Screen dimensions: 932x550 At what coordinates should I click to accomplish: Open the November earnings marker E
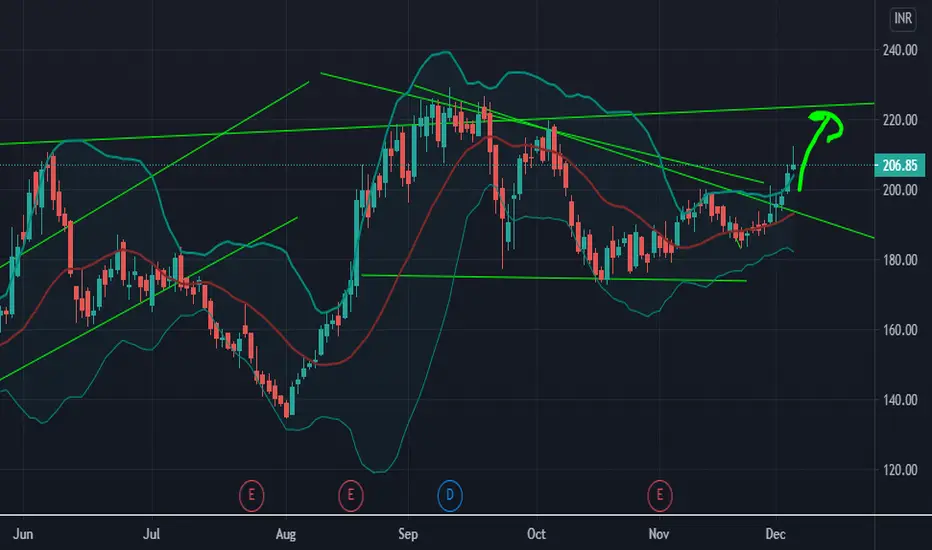660,495
